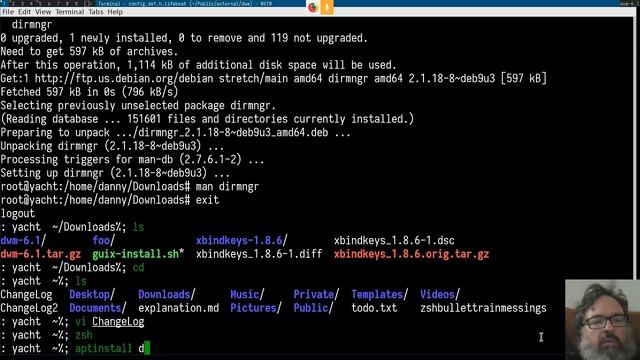Click the xbindkeys_1.8.6-1.diff file name
The height and width of the screenshot is (360, 640).
click(x=259, y=254)
